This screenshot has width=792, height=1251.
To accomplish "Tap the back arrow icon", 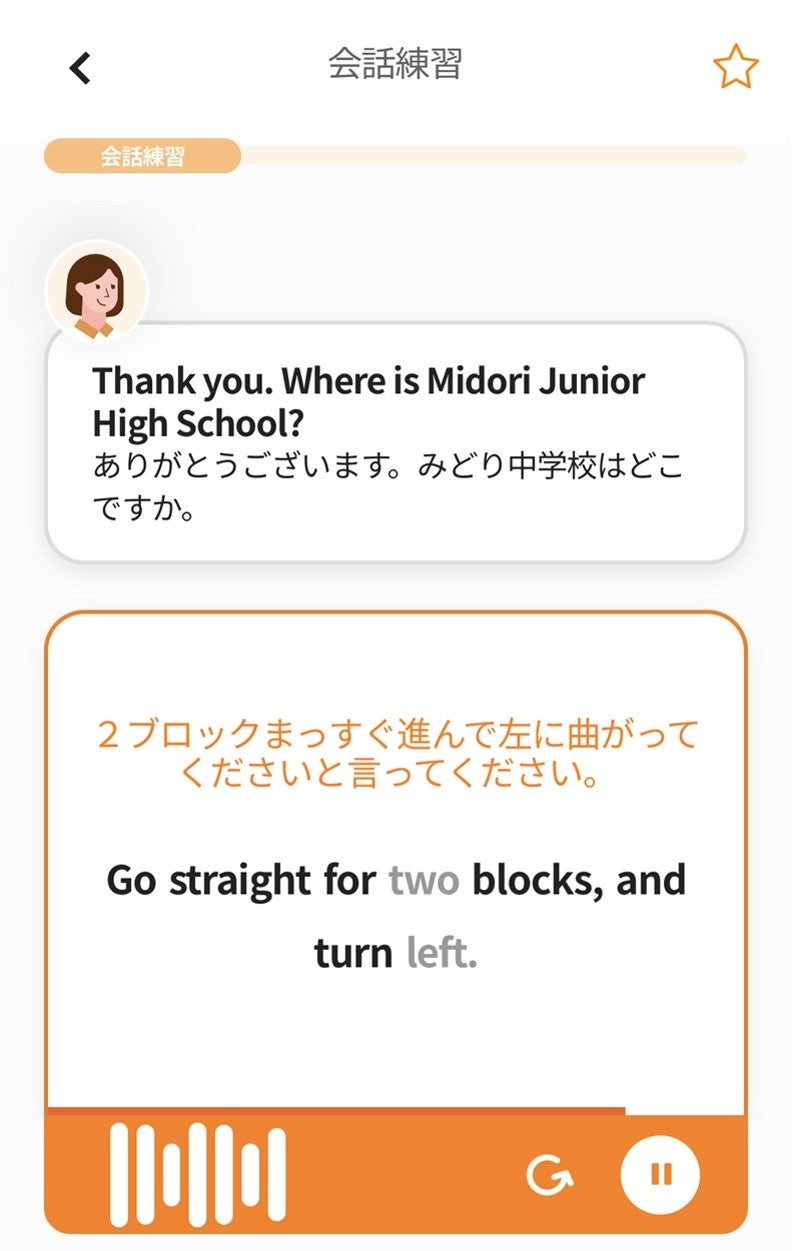I will (80, 68).
